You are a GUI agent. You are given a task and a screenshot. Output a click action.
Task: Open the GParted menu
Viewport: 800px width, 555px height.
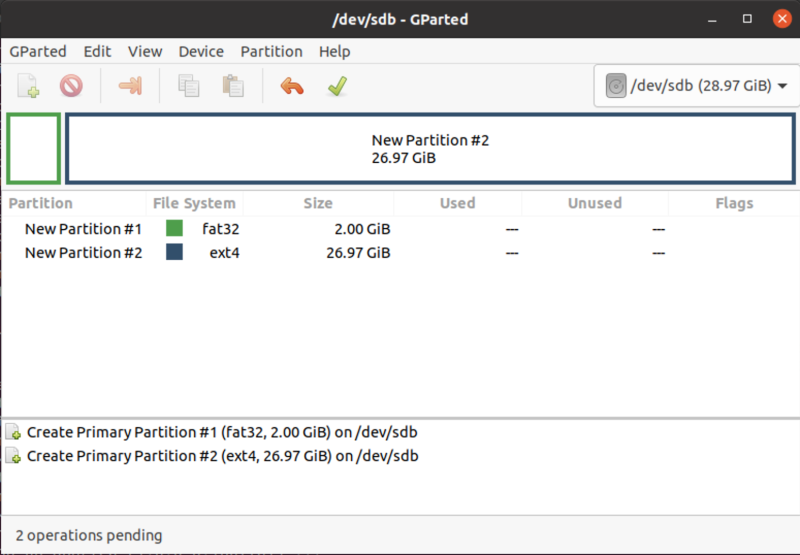[x=38, y=52]
